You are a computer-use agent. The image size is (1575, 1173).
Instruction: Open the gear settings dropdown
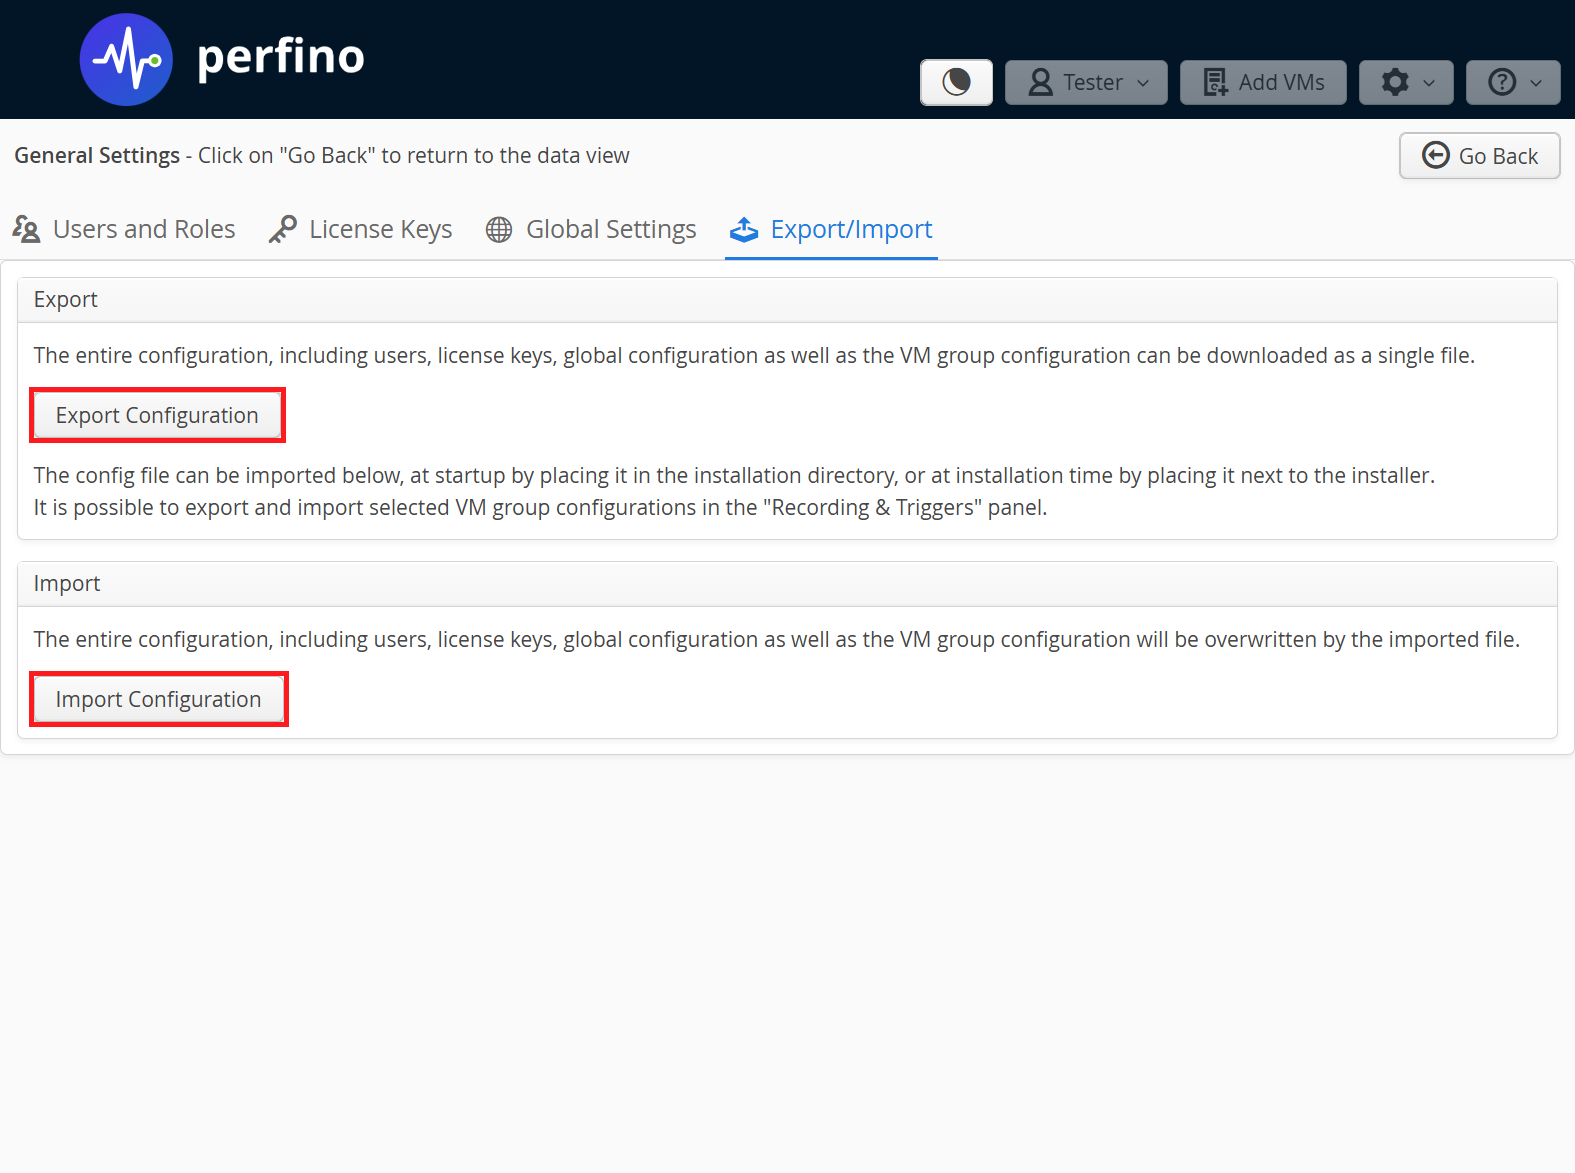[x=1407, y=82]
